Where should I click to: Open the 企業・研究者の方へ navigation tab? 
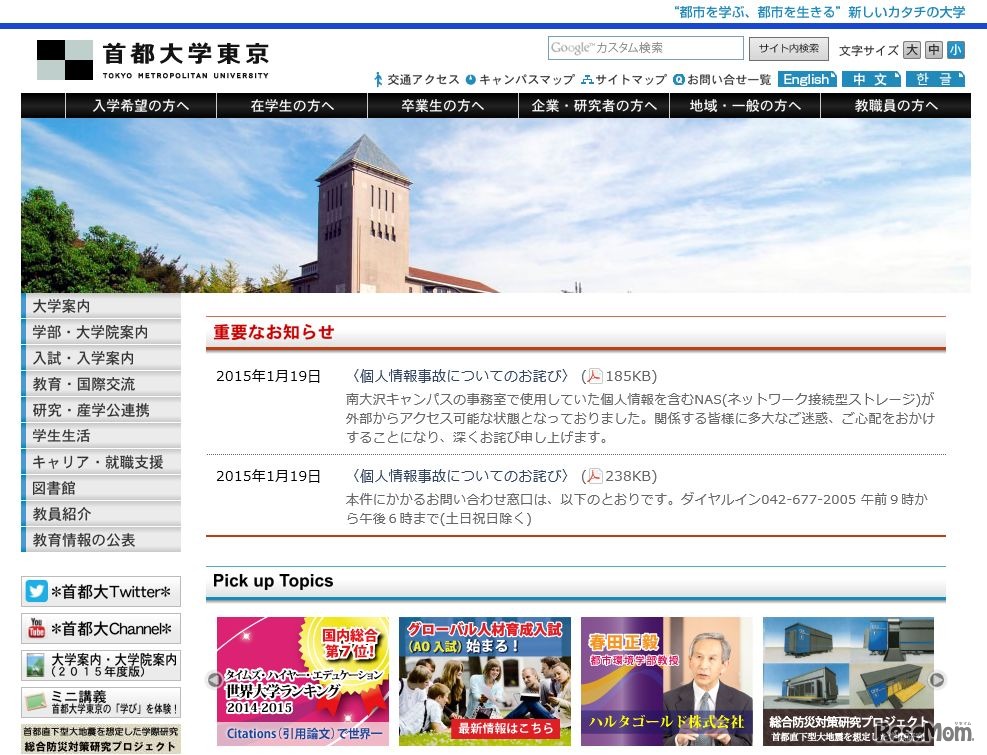tap(594, 106)
